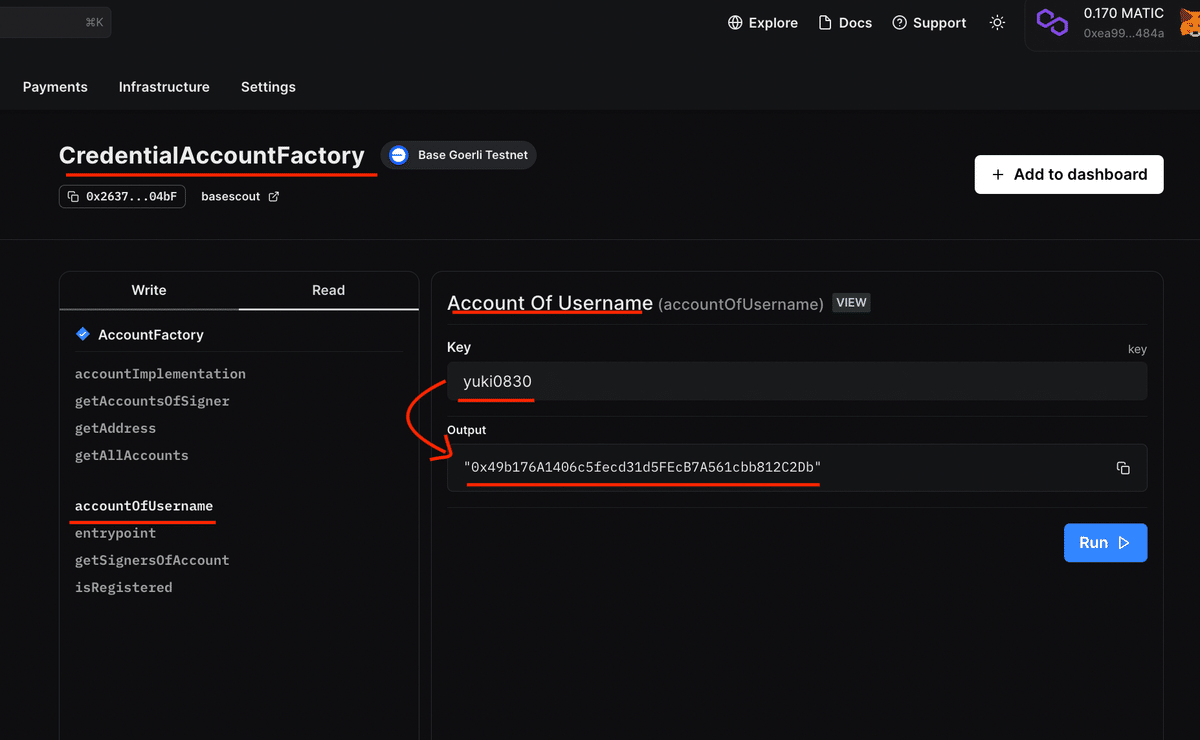Open the Explore link in the header
Image resolution: width=1200 pixels, height=740 pixels.
click(x=763, y=22)
